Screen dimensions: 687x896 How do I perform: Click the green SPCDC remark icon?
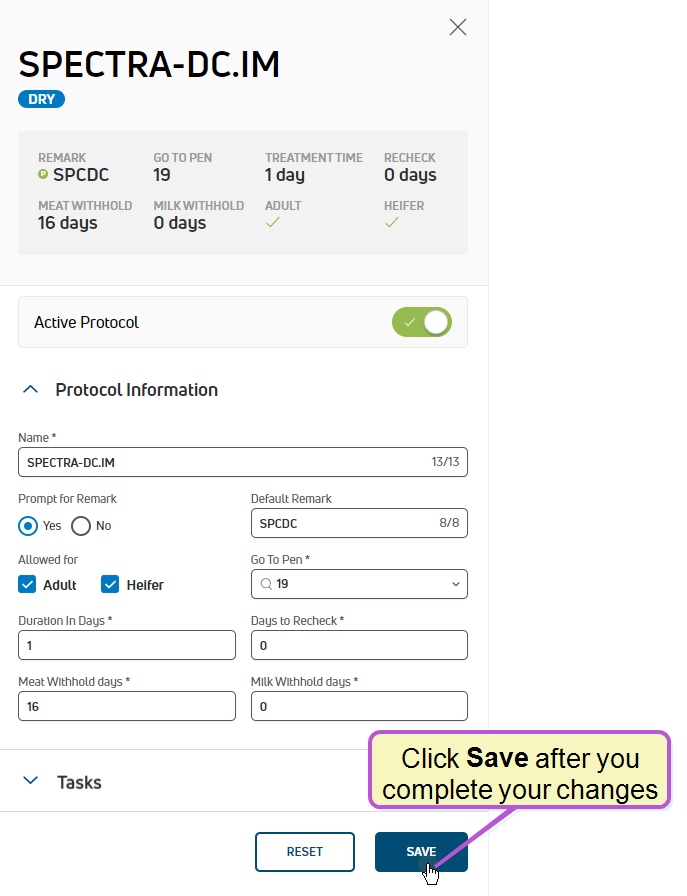tap(43, 174)
